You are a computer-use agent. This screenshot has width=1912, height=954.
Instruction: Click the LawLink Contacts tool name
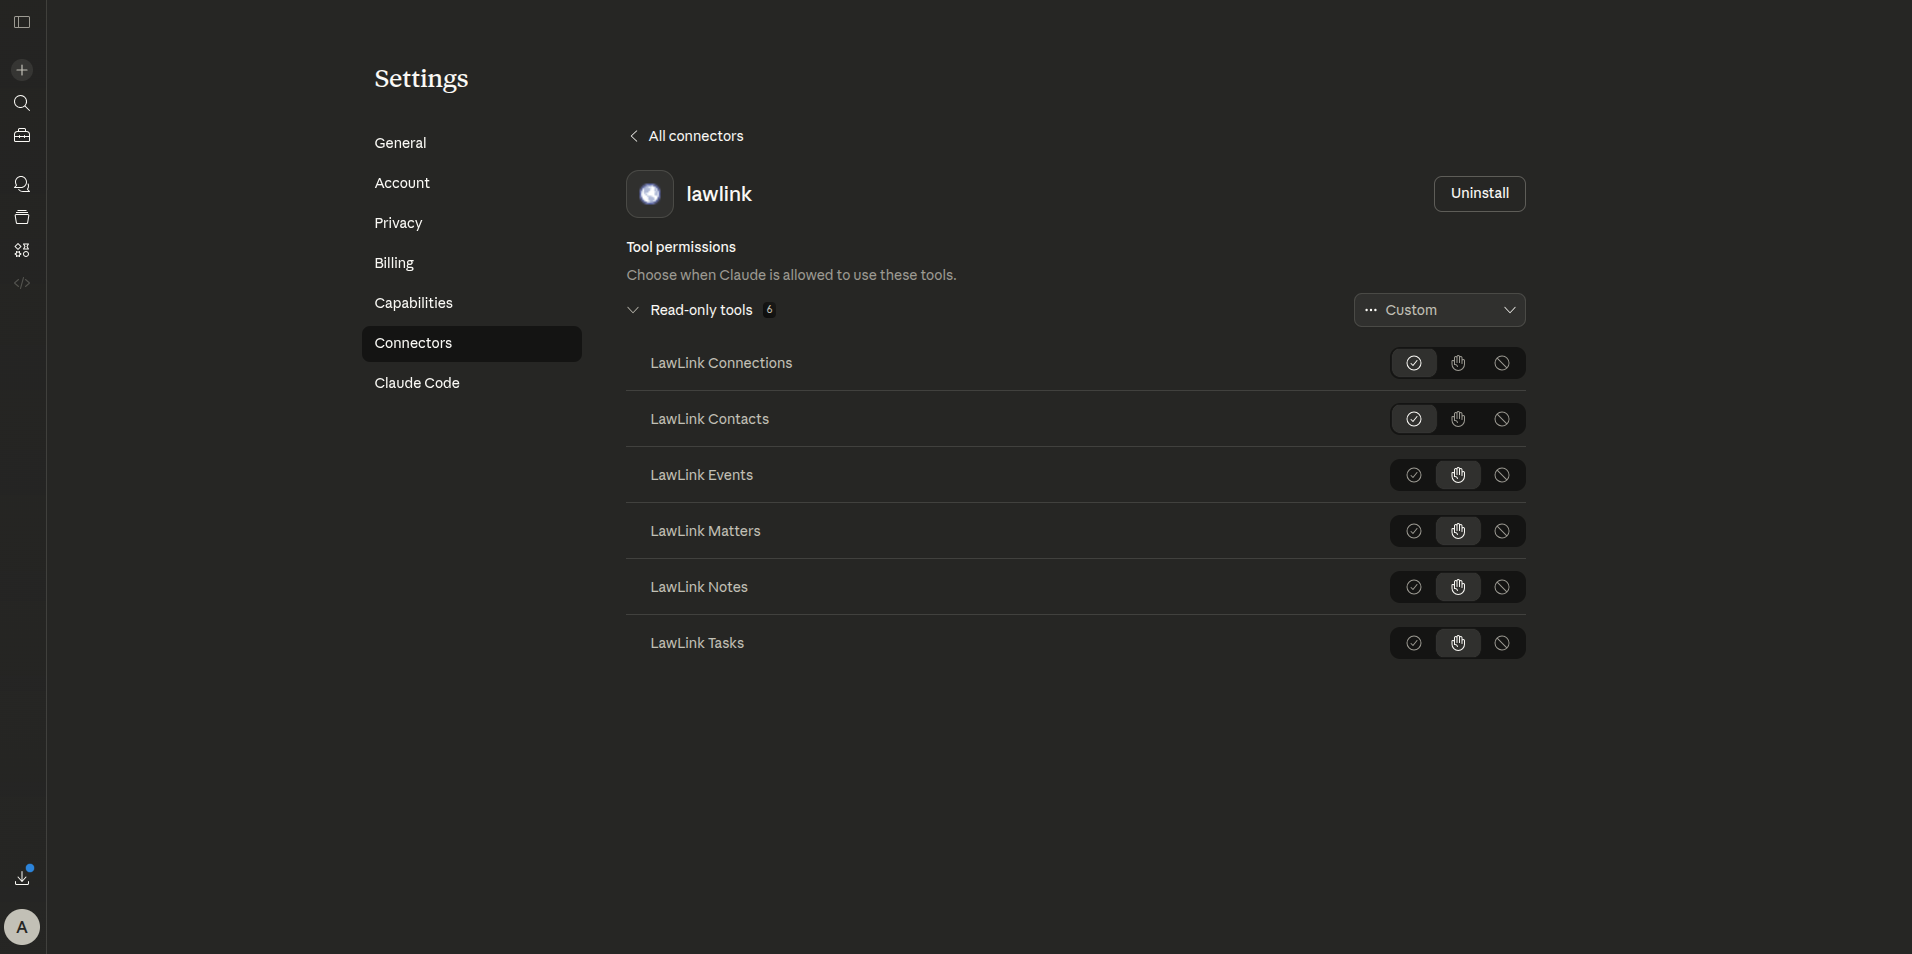[x=710, y=419]
